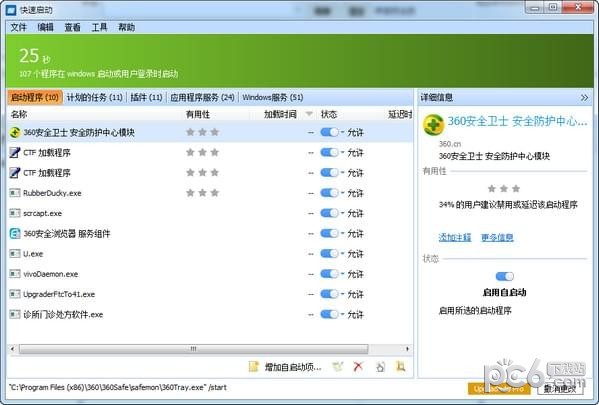Click the 360Tray.exe path in status bar

tap(118, 387)
